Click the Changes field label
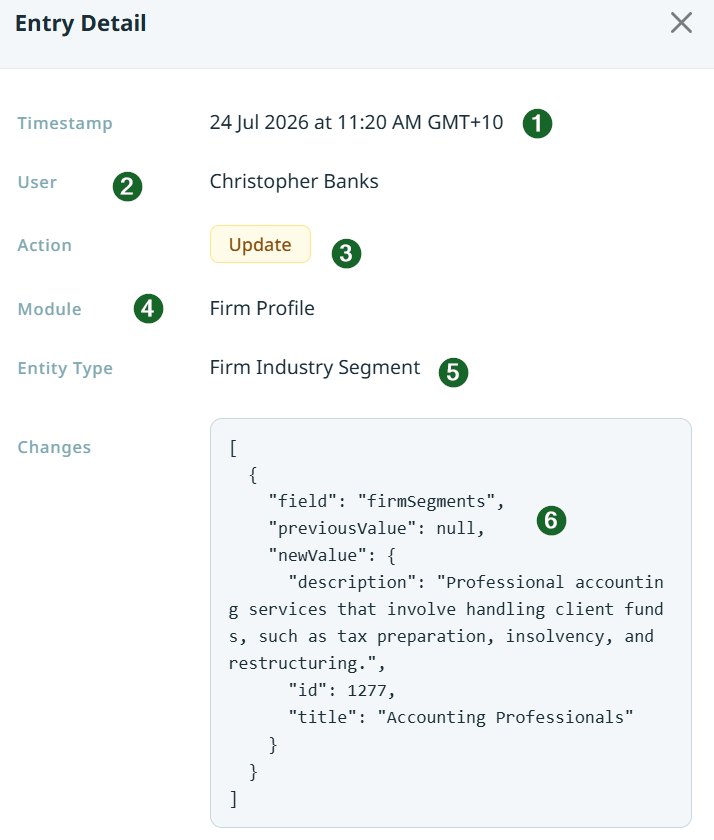This screenshot has height=840, width=714. (x=54, y=447)
